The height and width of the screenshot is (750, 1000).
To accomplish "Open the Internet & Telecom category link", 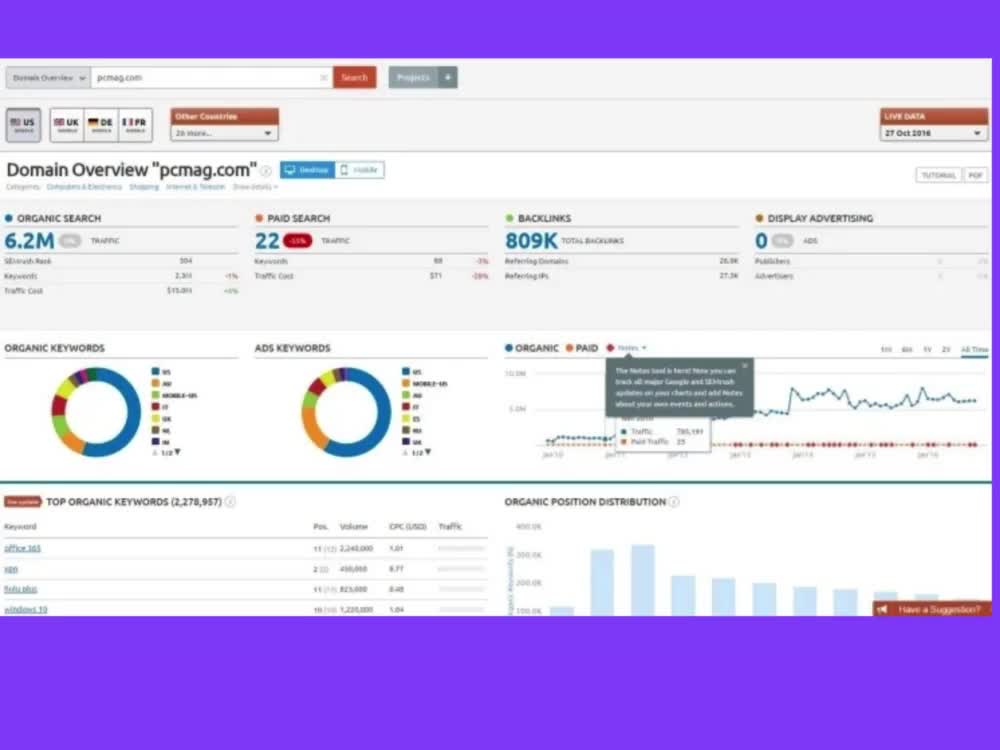I will click(x=196, y=188).
